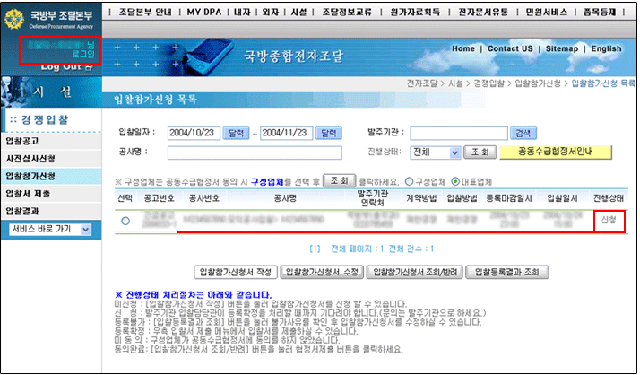Open the 내자 menu
Screen dimensions: 640x375
point(242,12)
